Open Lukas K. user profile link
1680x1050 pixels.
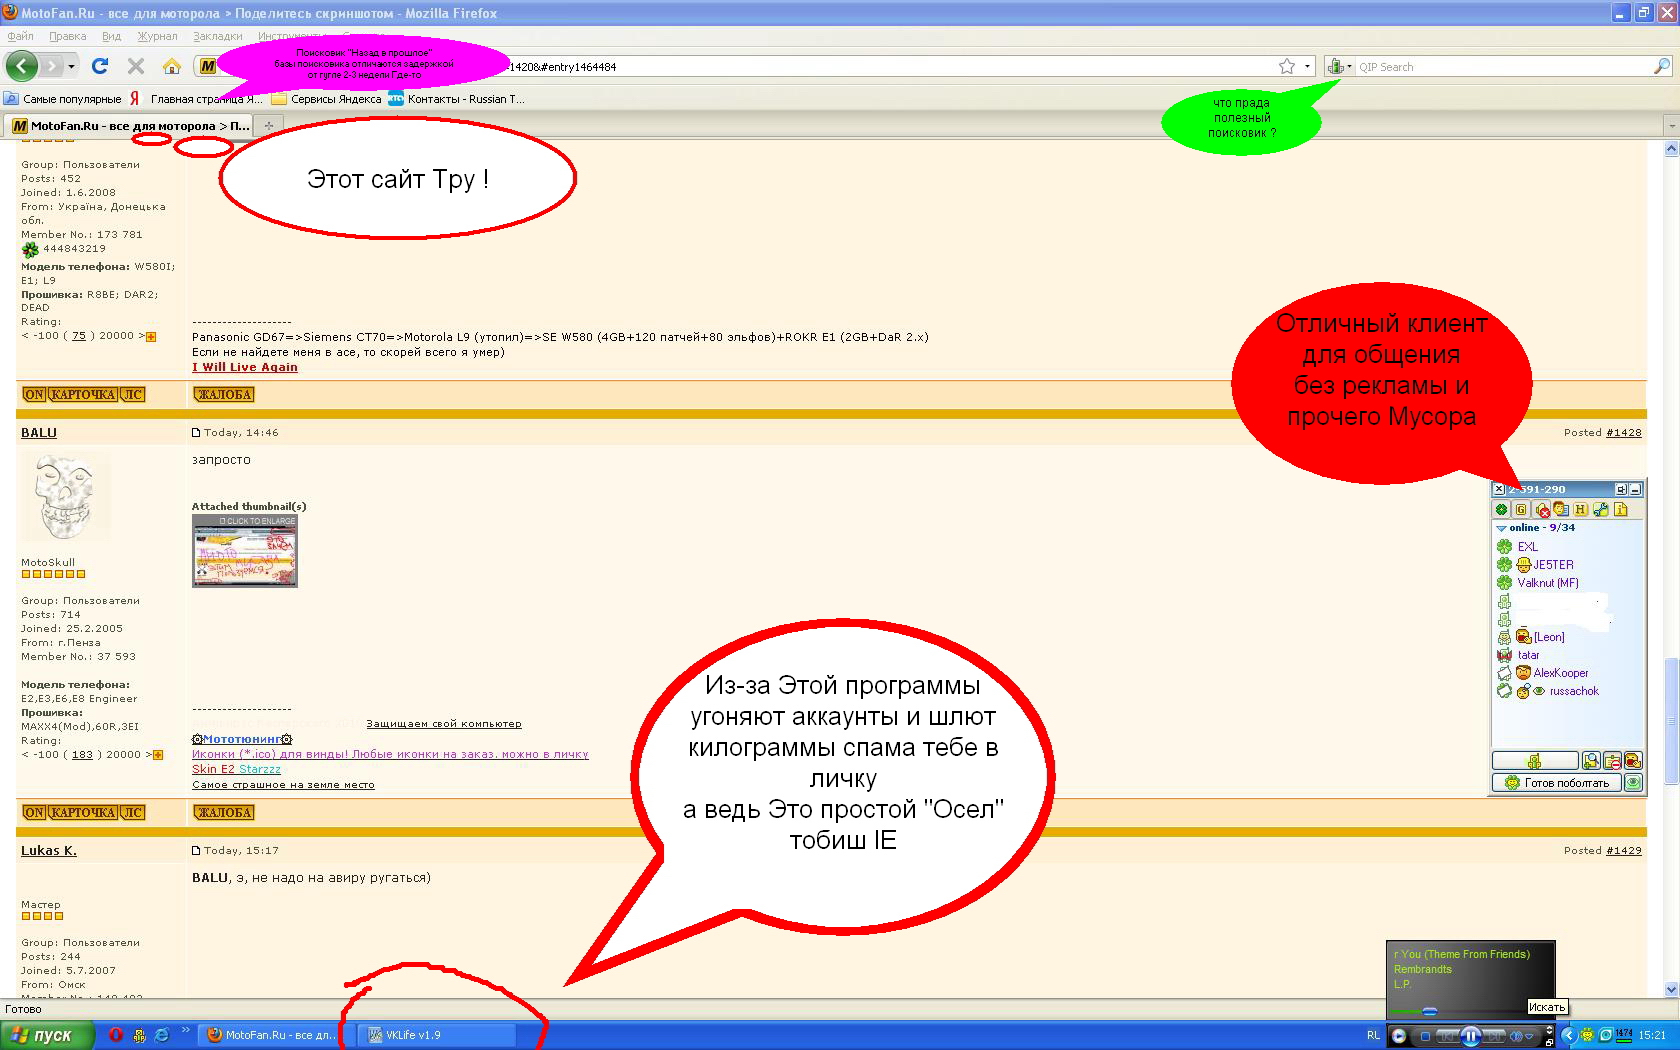tap(49, 851)
